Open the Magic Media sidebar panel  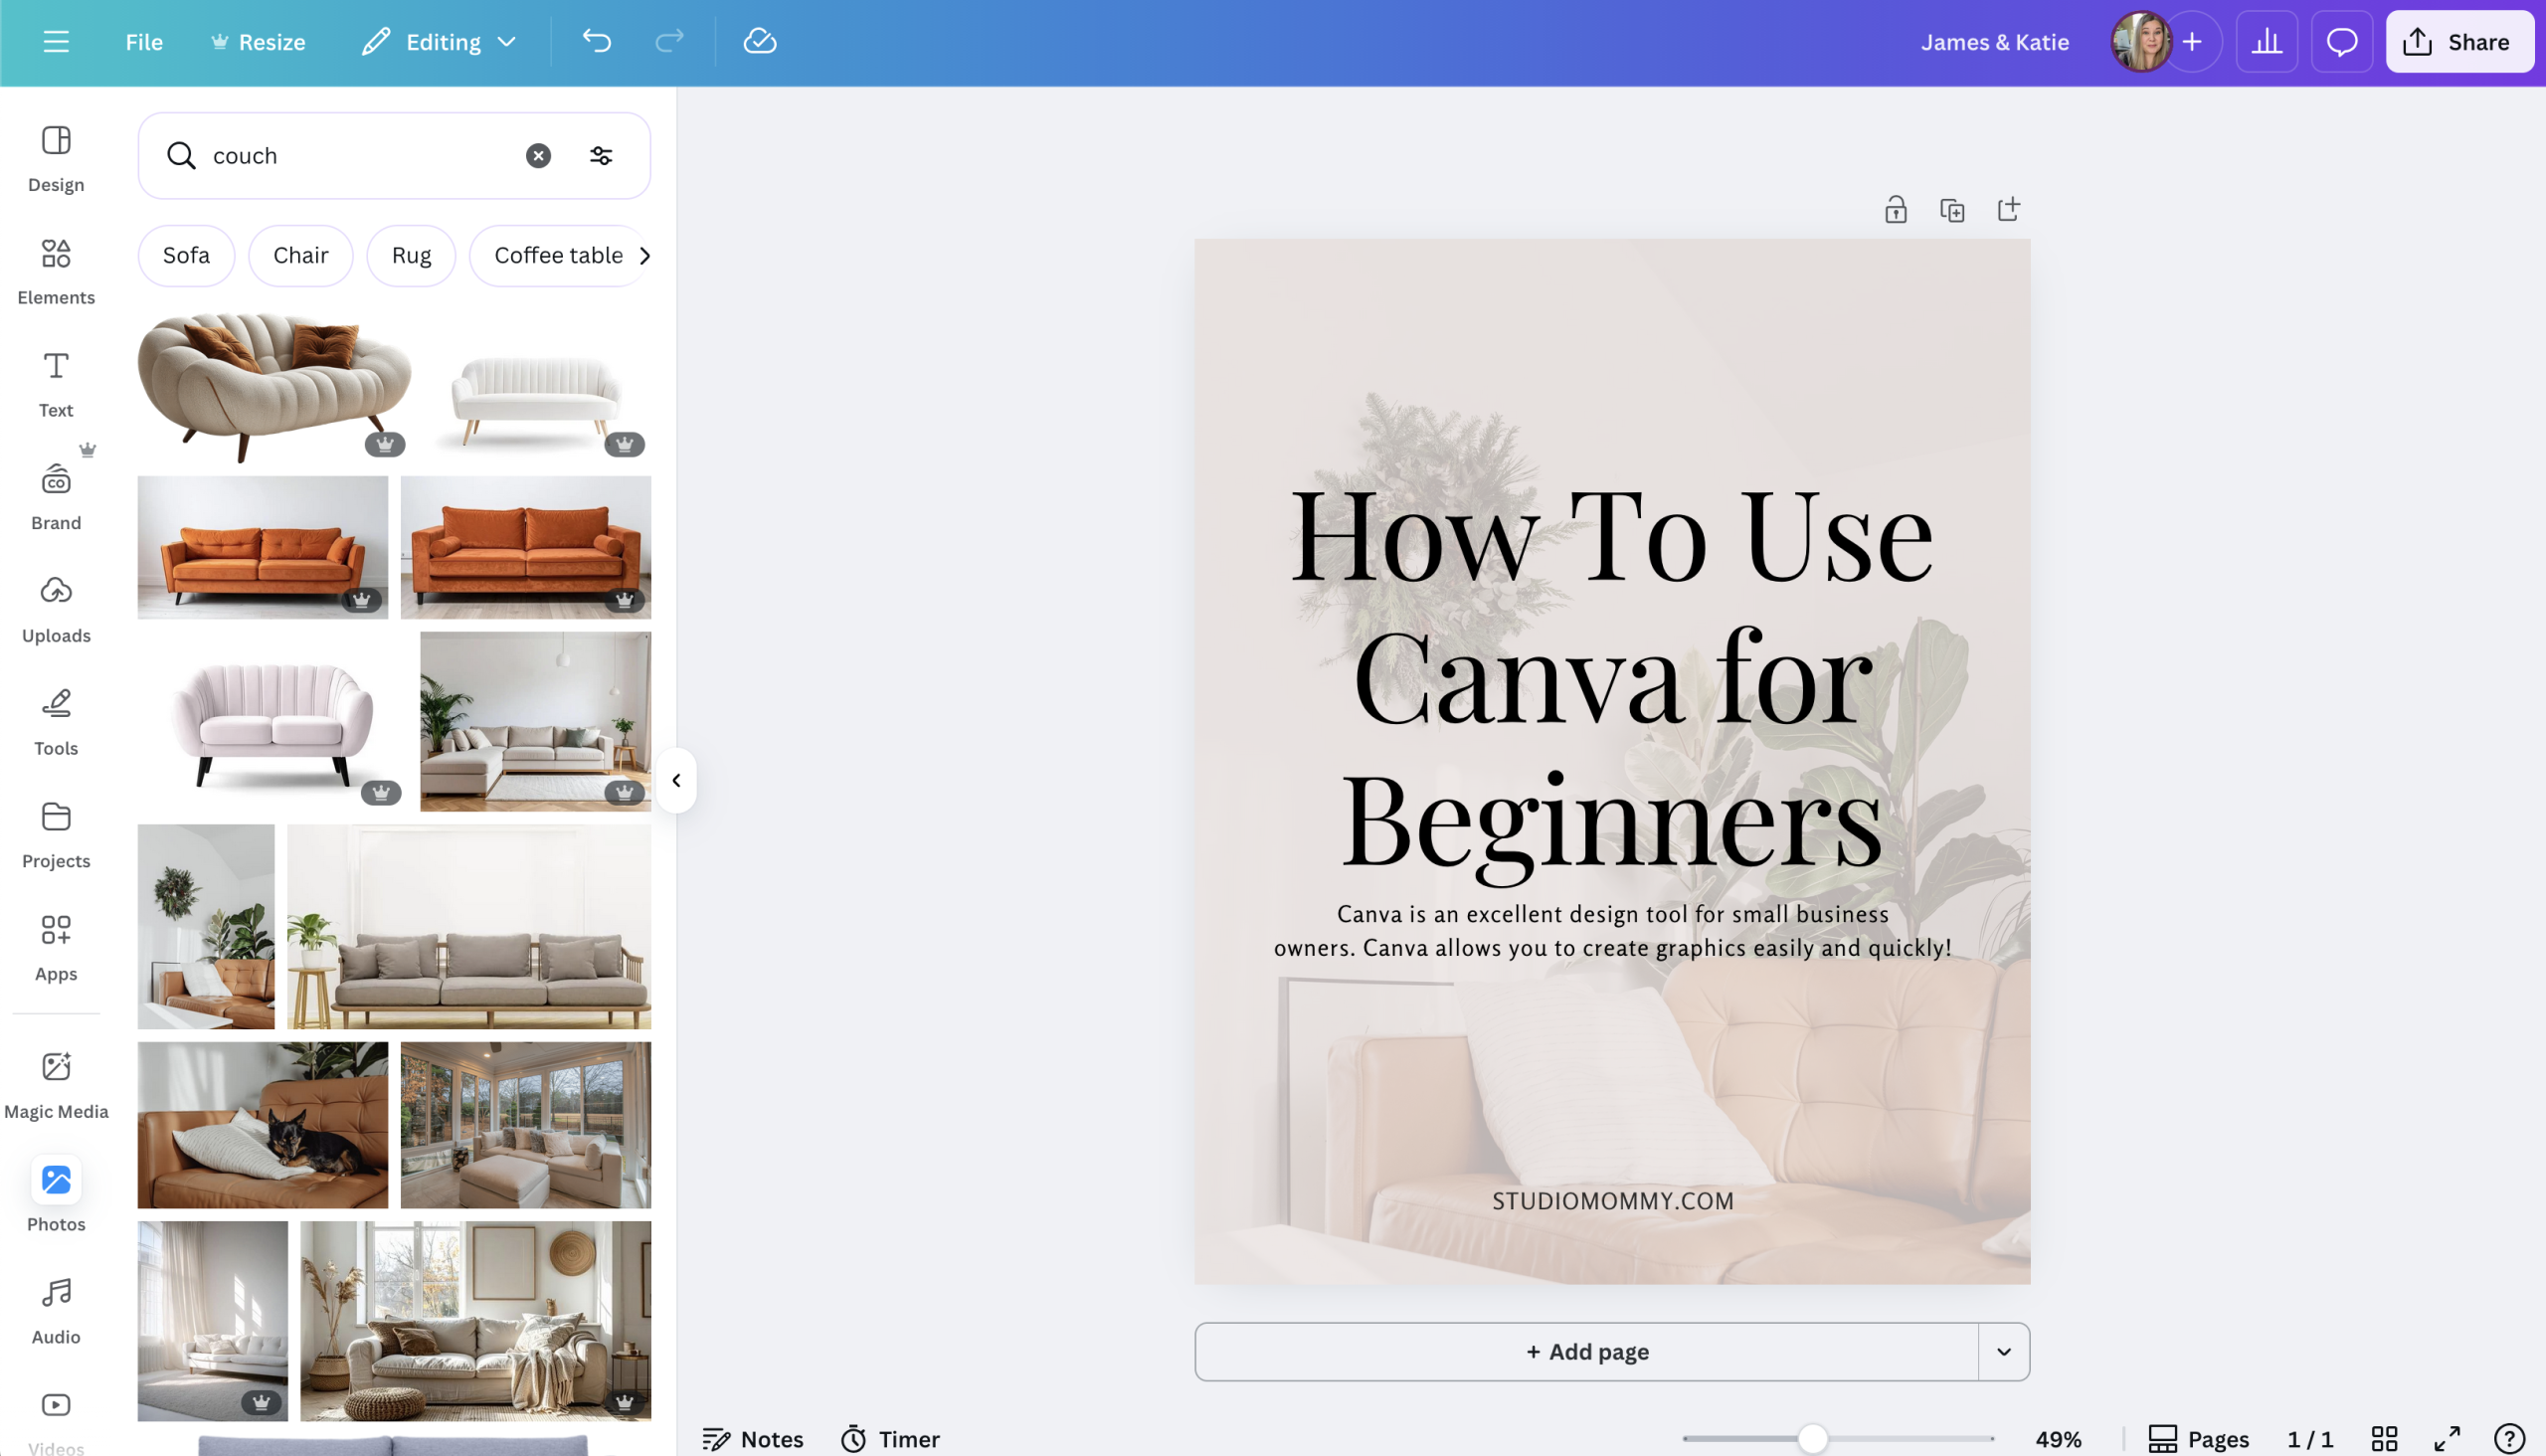56,1086
